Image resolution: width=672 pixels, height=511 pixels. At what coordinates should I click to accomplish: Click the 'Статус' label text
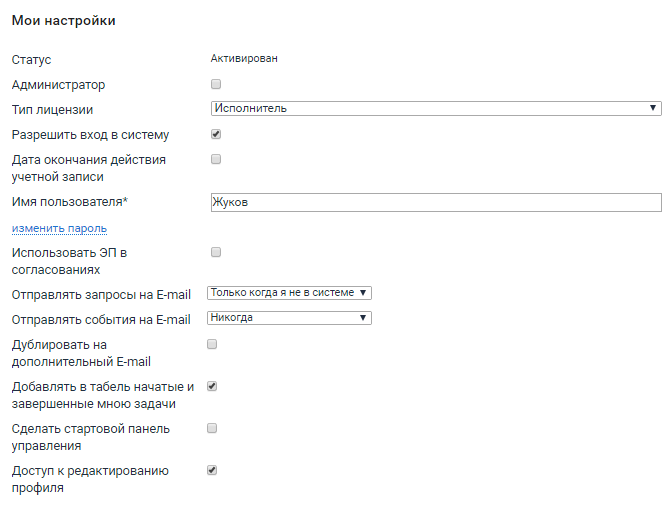pos(31,60)
